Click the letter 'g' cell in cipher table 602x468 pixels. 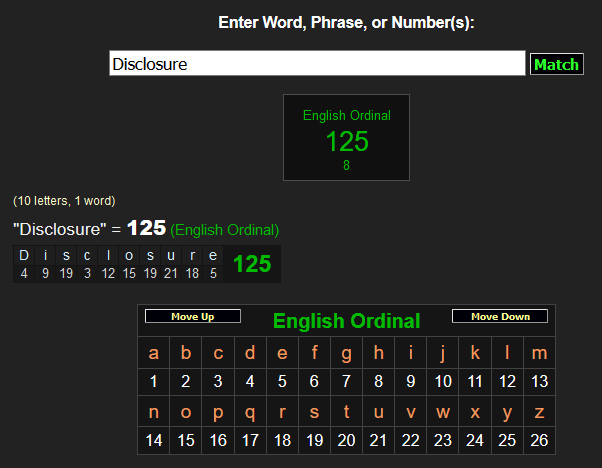(x=346, y=352)
